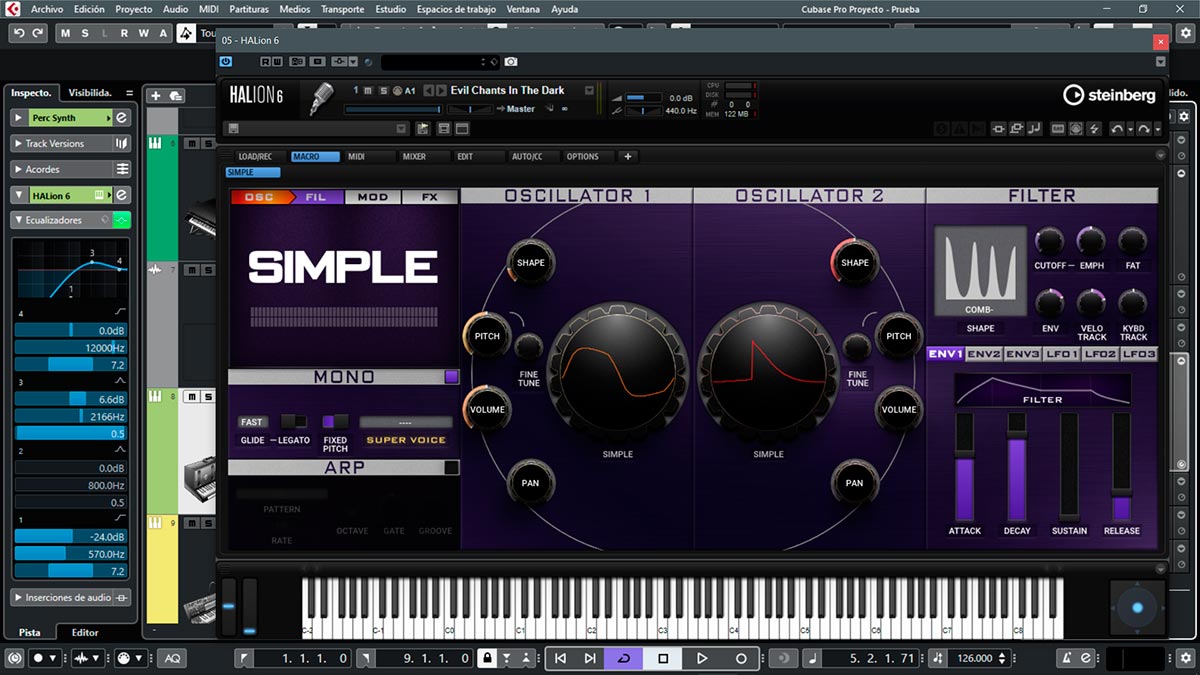The width and height of the screenshot is (1200, 675).
Task: Open the SUPER VOICE selector dropdown
Action: point(406,422)
